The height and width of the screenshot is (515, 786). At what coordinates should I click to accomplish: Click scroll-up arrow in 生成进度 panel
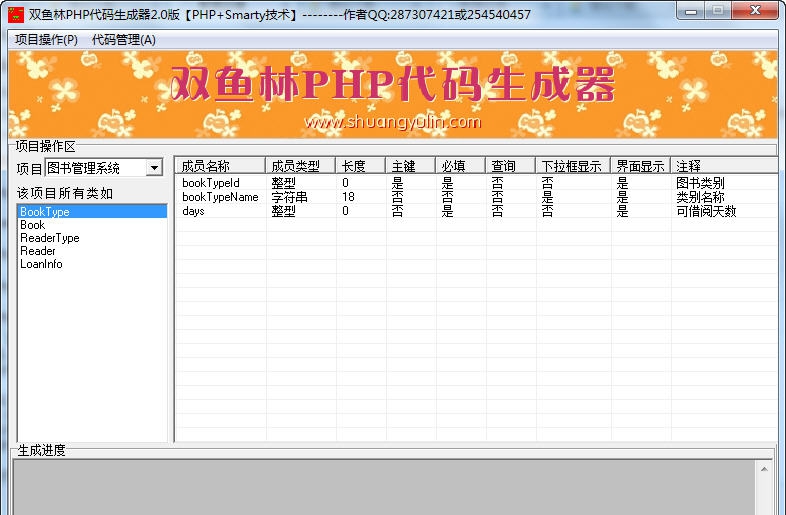764,469
